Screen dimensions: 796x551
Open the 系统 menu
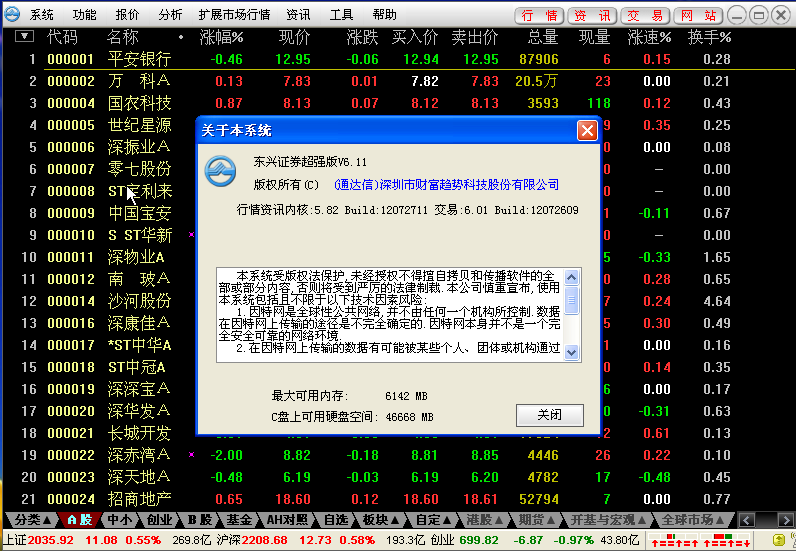(x=41, y=15)
